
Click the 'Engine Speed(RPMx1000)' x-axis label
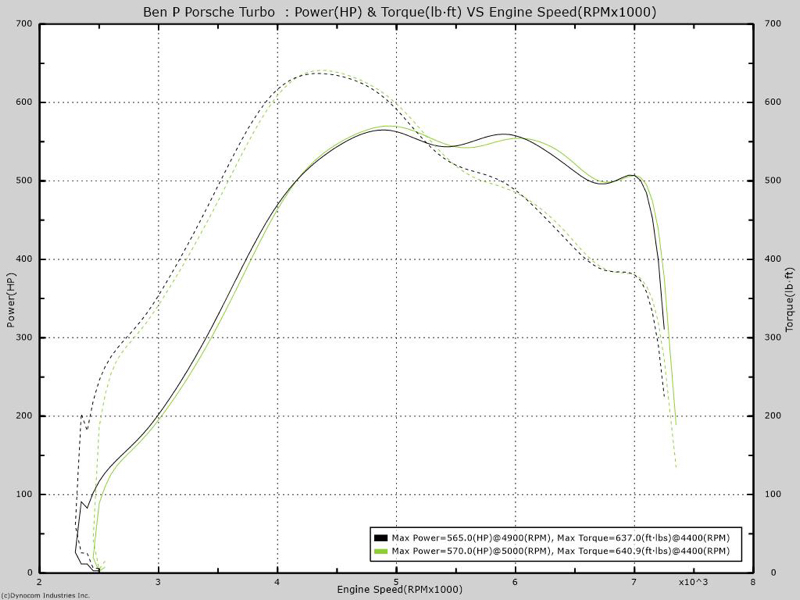pyautogui.click(x=399, y=589)
